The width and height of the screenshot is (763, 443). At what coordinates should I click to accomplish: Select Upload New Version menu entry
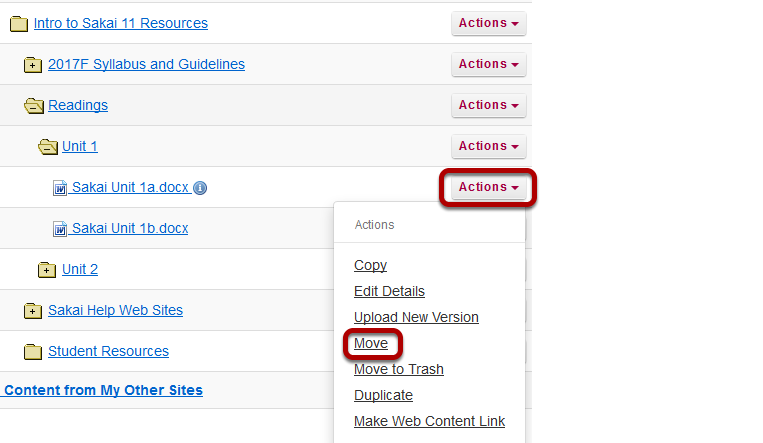click(x=416, y=317)
